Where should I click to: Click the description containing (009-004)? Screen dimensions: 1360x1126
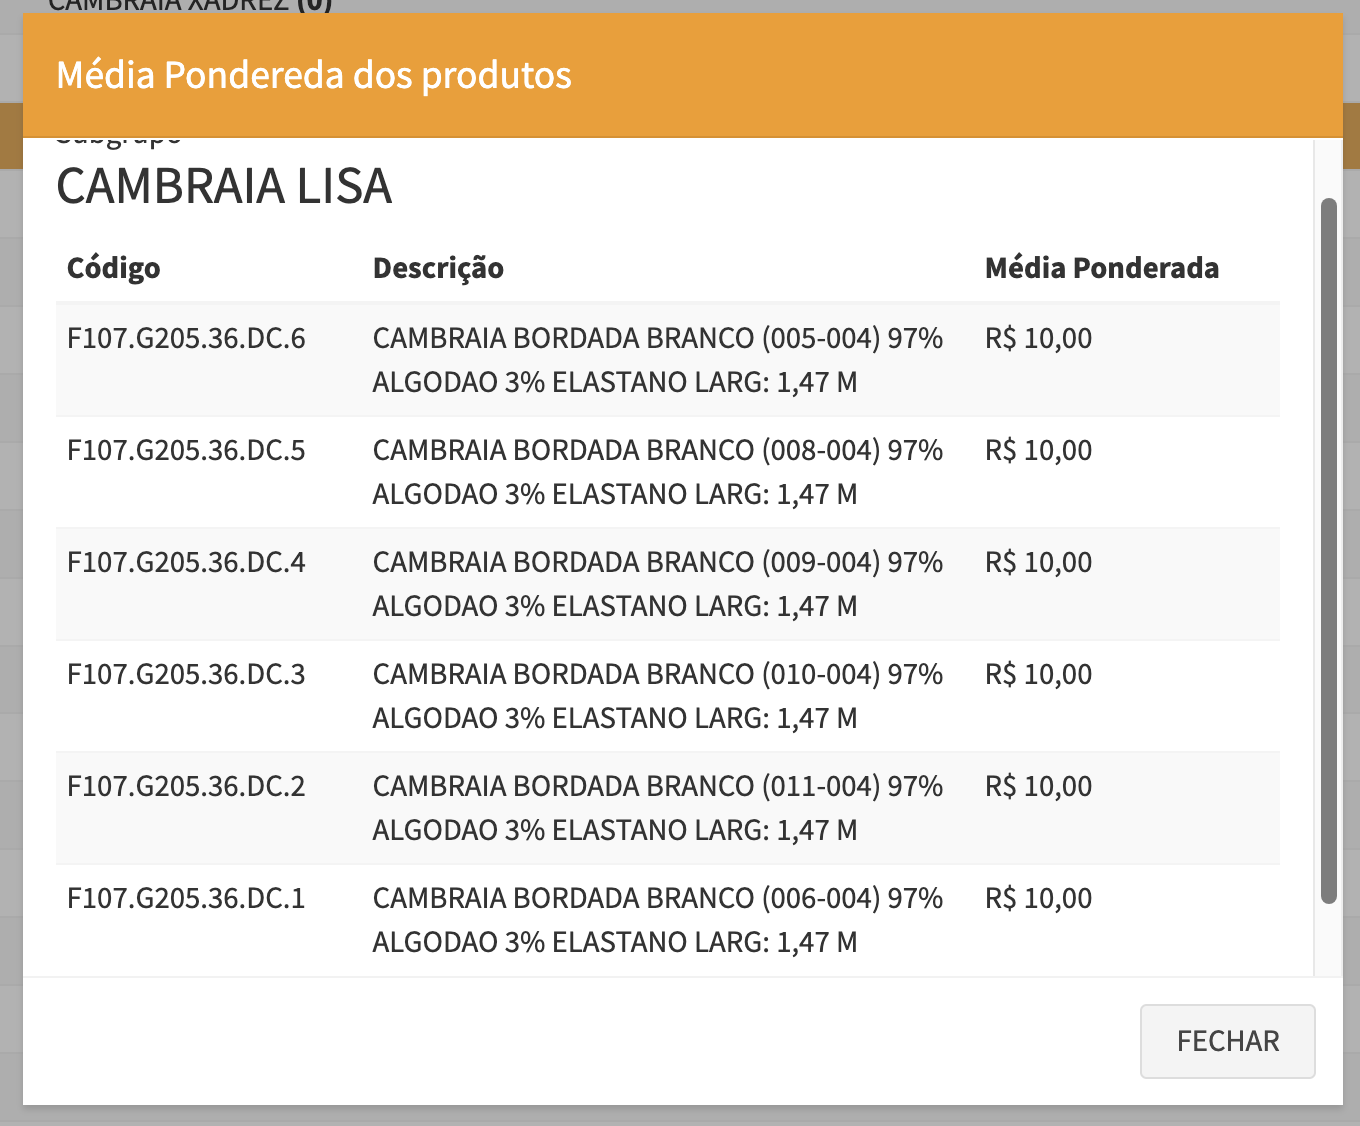(657, 584)
